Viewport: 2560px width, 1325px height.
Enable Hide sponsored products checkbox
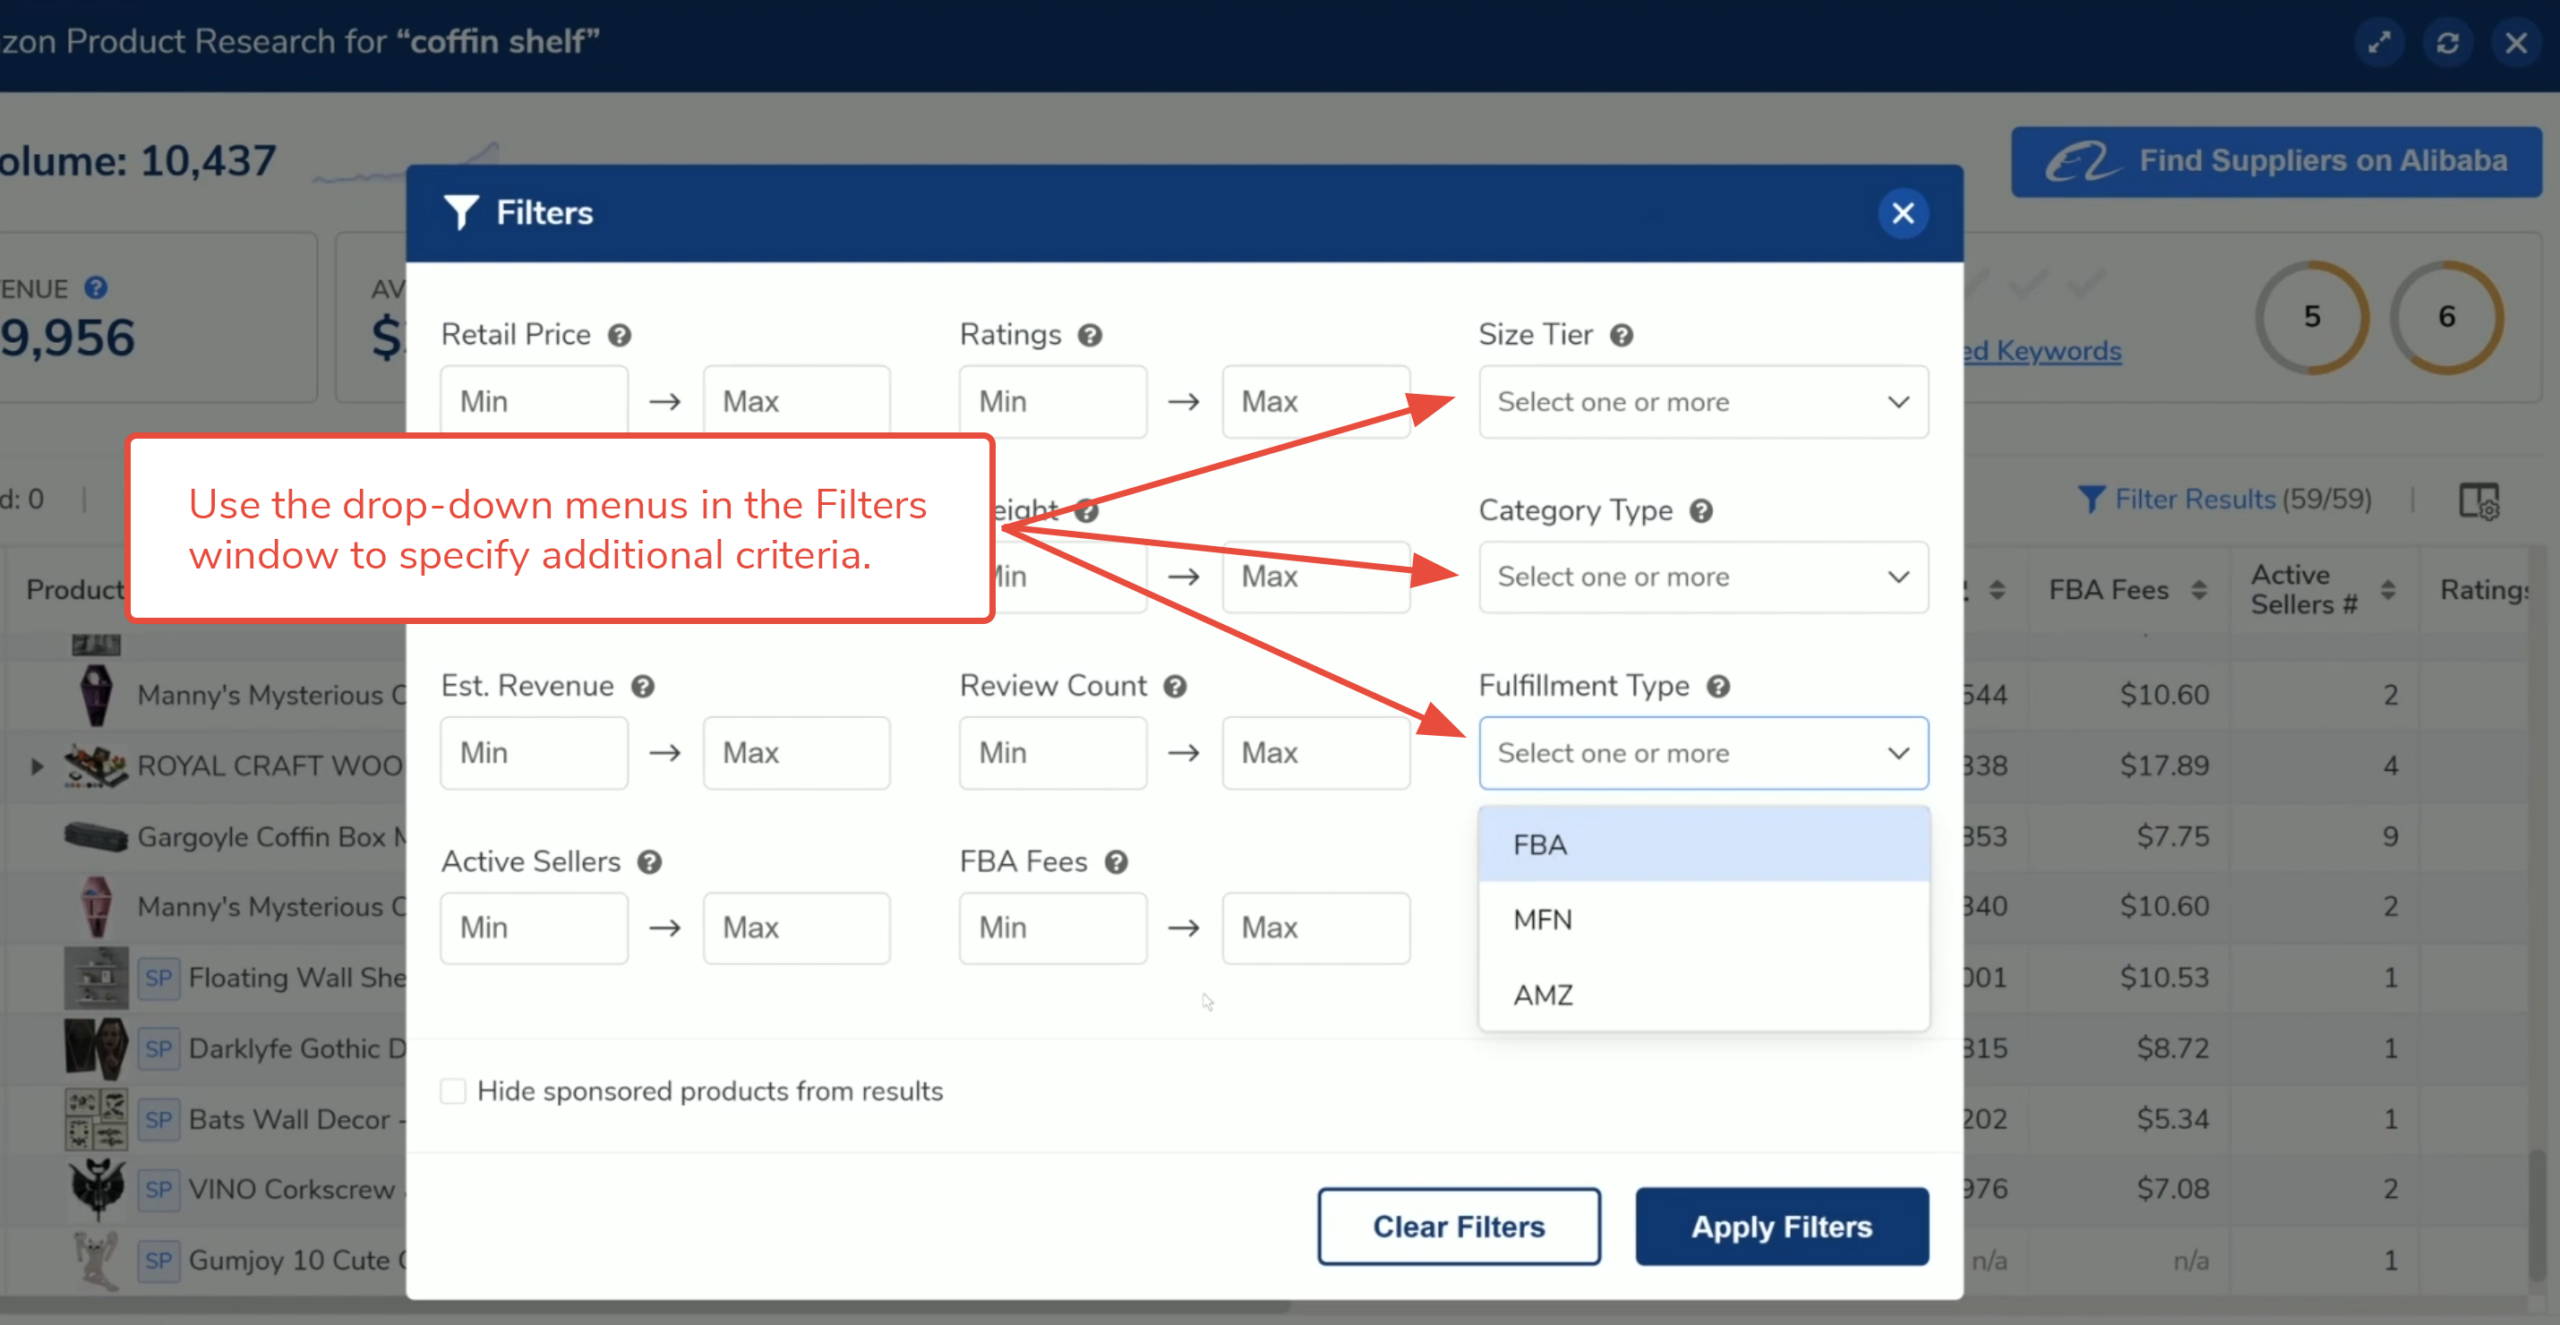453,1091
